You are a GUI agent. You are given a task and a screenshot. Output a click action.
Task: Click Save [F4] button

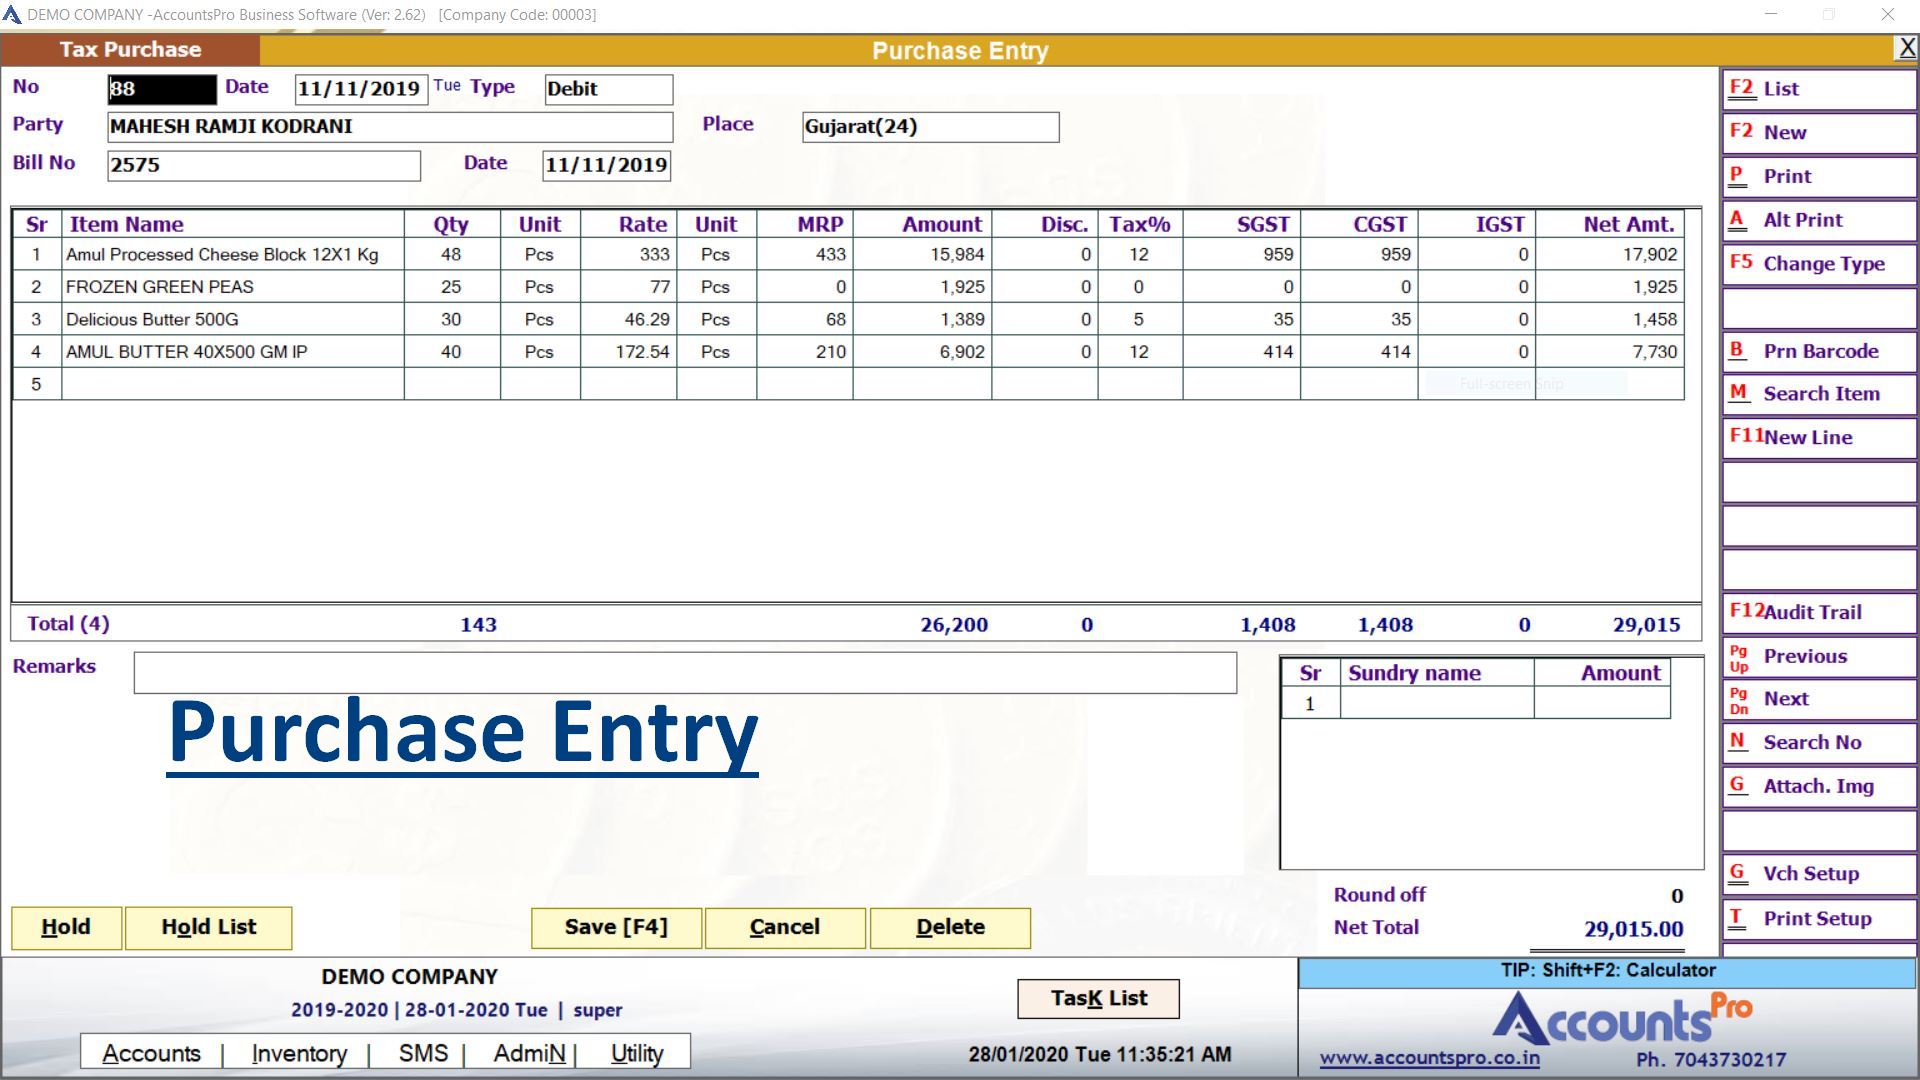[x=616, y=928]
